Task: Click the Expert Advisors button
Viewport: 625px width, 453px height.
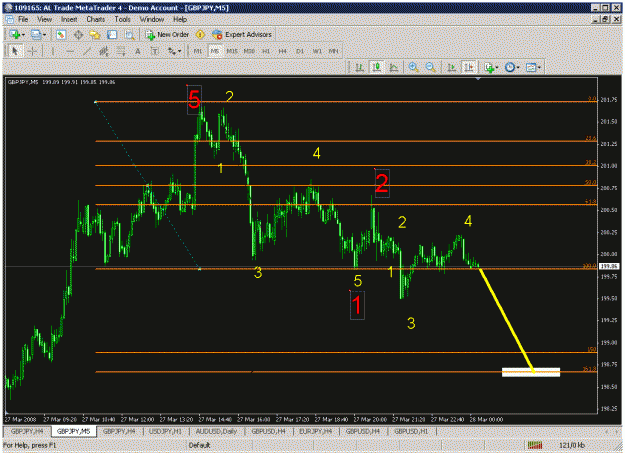Action: click(x=242, y=35)
